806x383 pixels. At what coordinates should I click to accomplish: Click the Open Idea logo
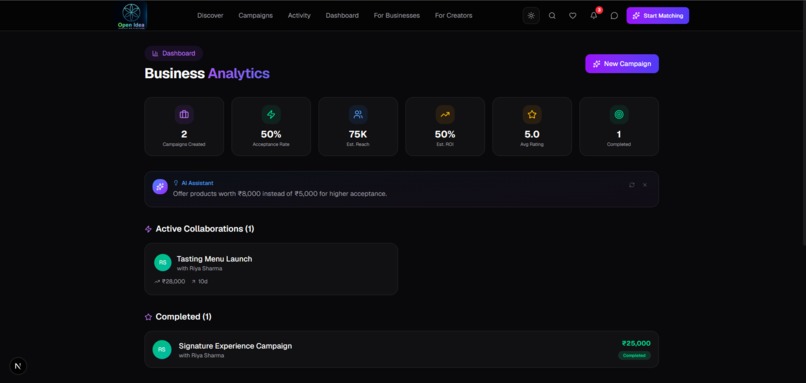tap(131, 15)
